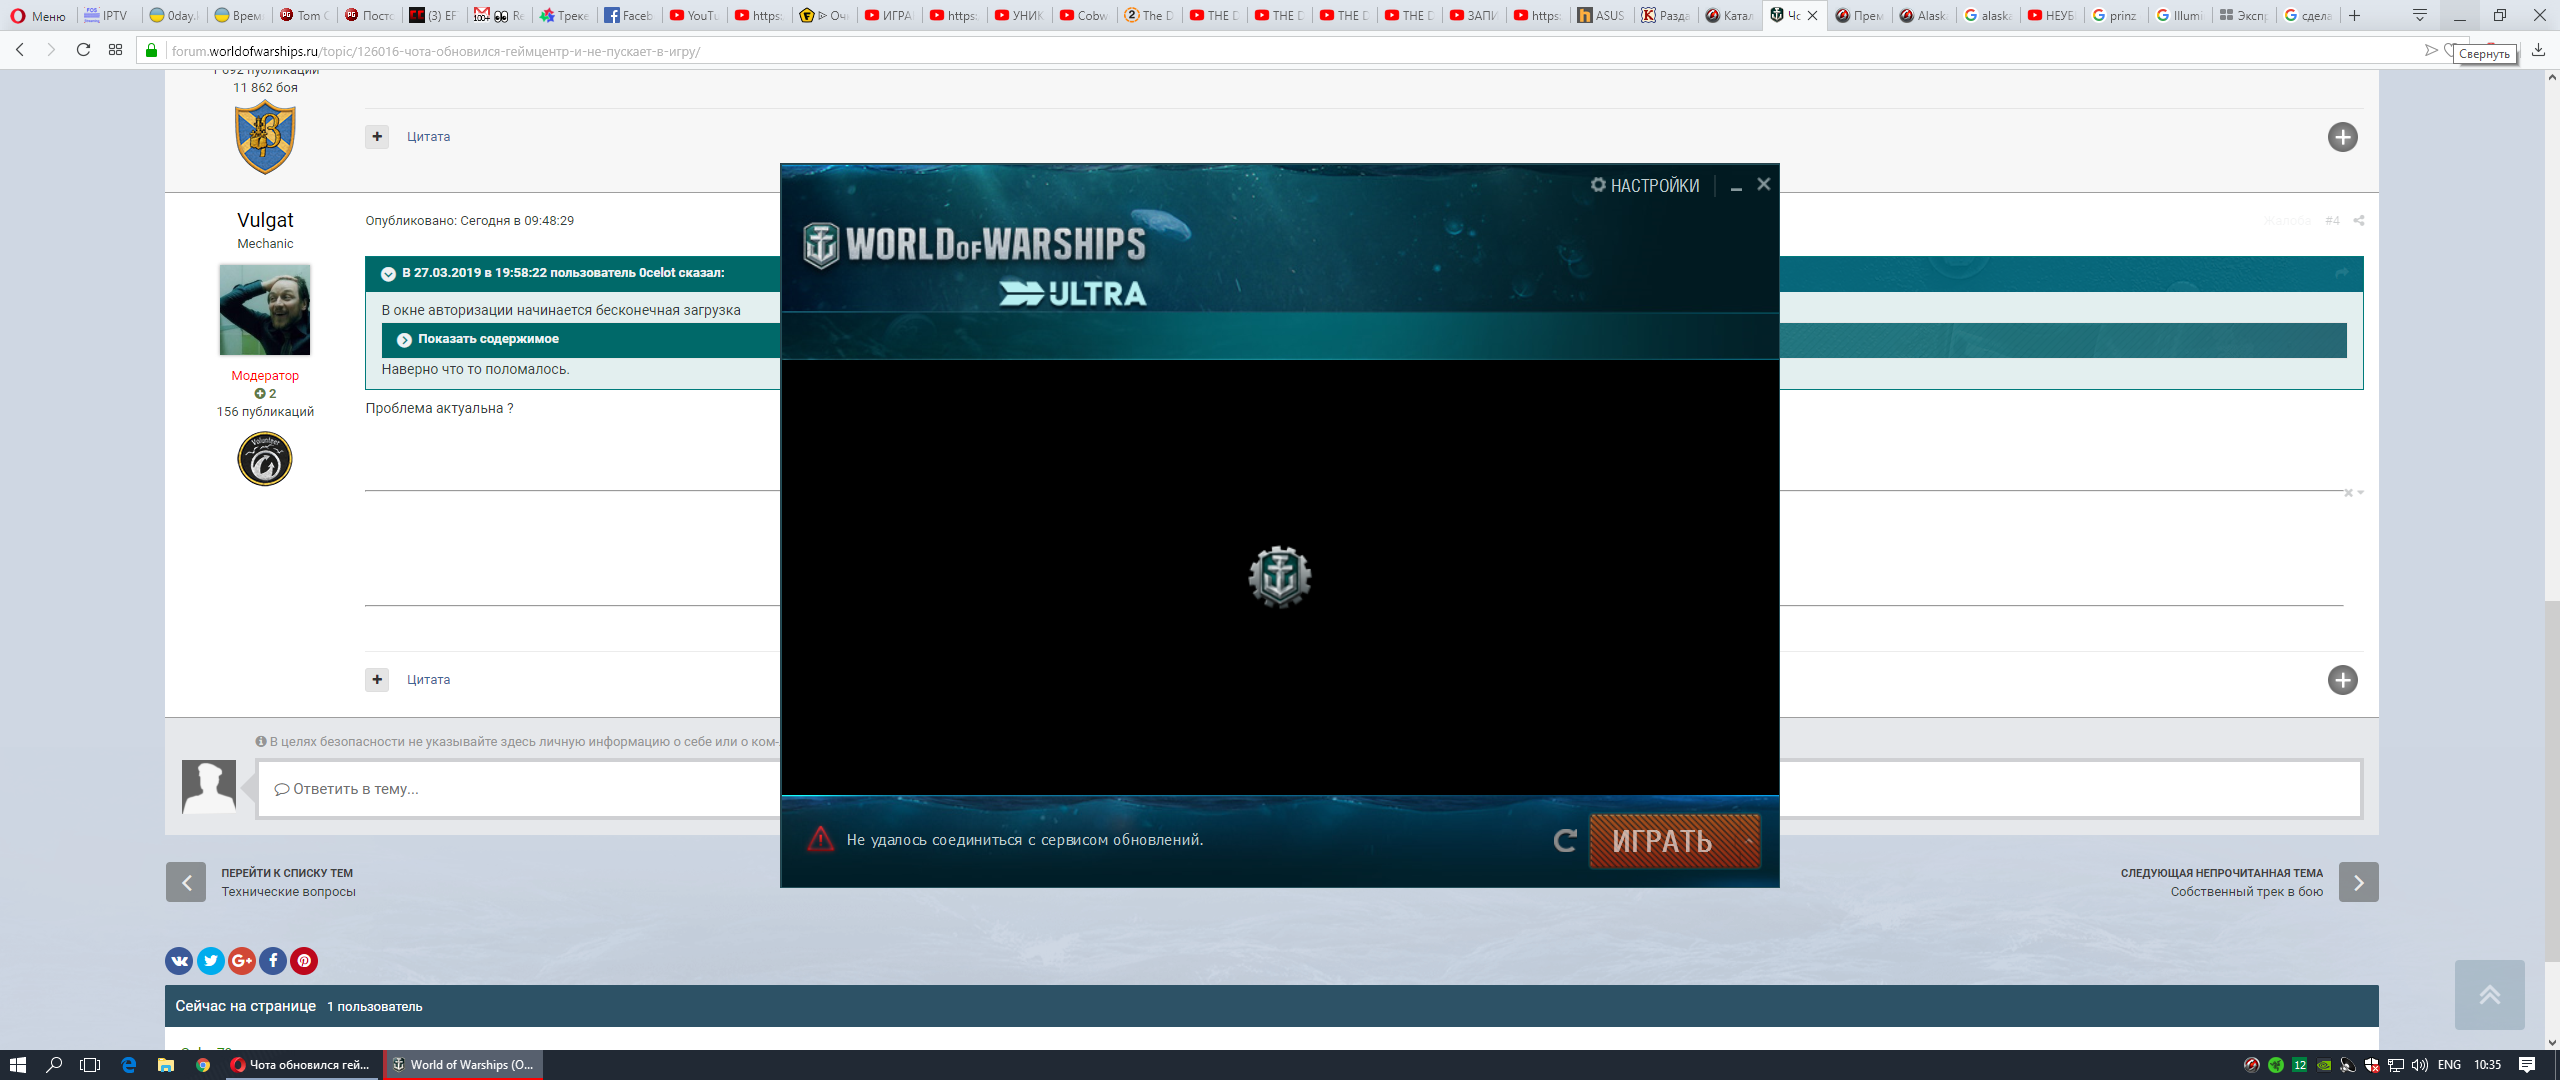Open post number #4 permalink
This screenshot has height=1080, width=2560.
2332,221
